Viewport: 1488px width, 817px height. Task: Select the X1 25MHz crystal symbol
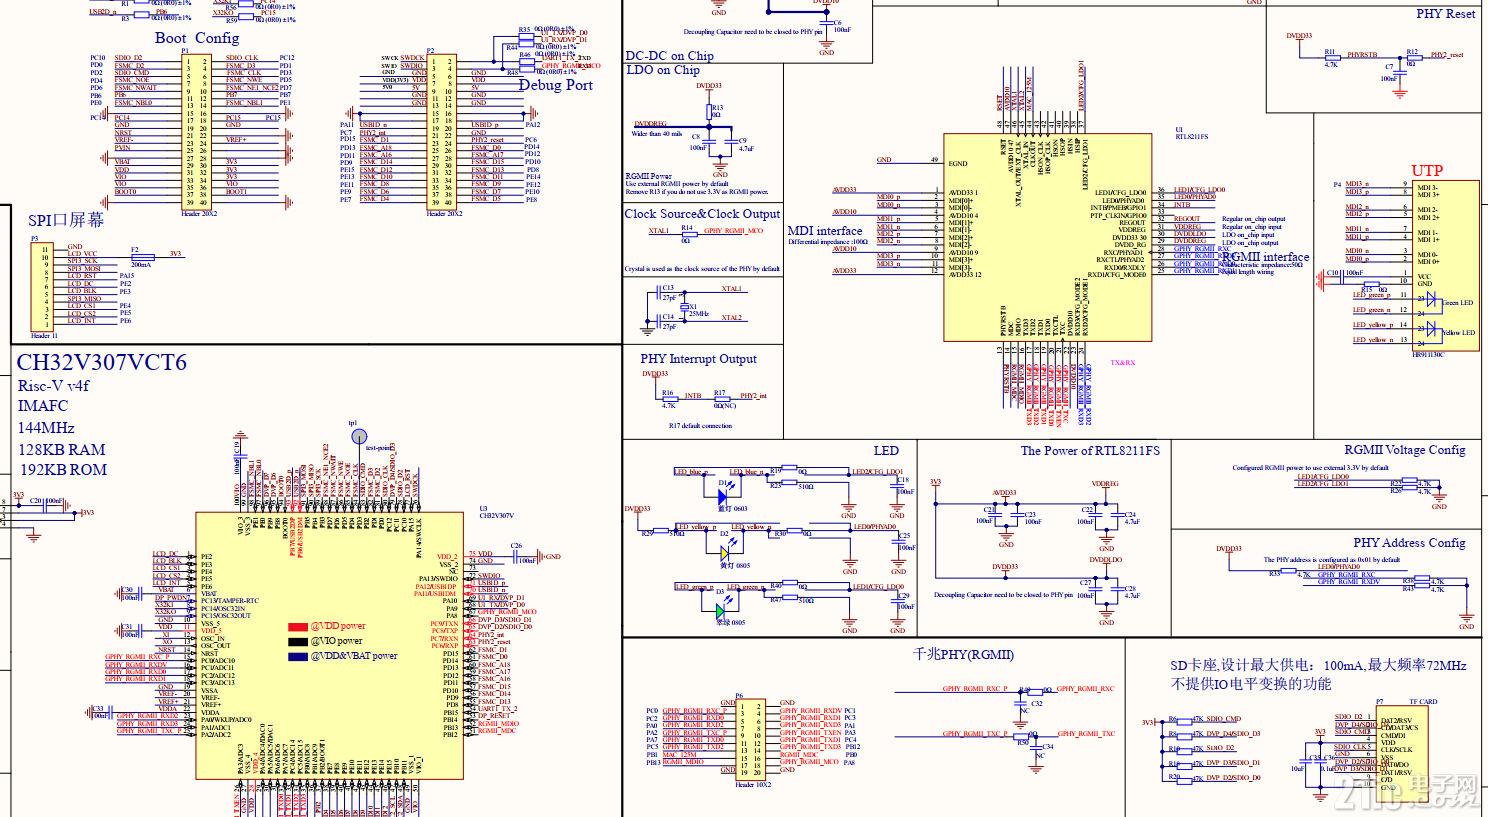pos(683,309)
